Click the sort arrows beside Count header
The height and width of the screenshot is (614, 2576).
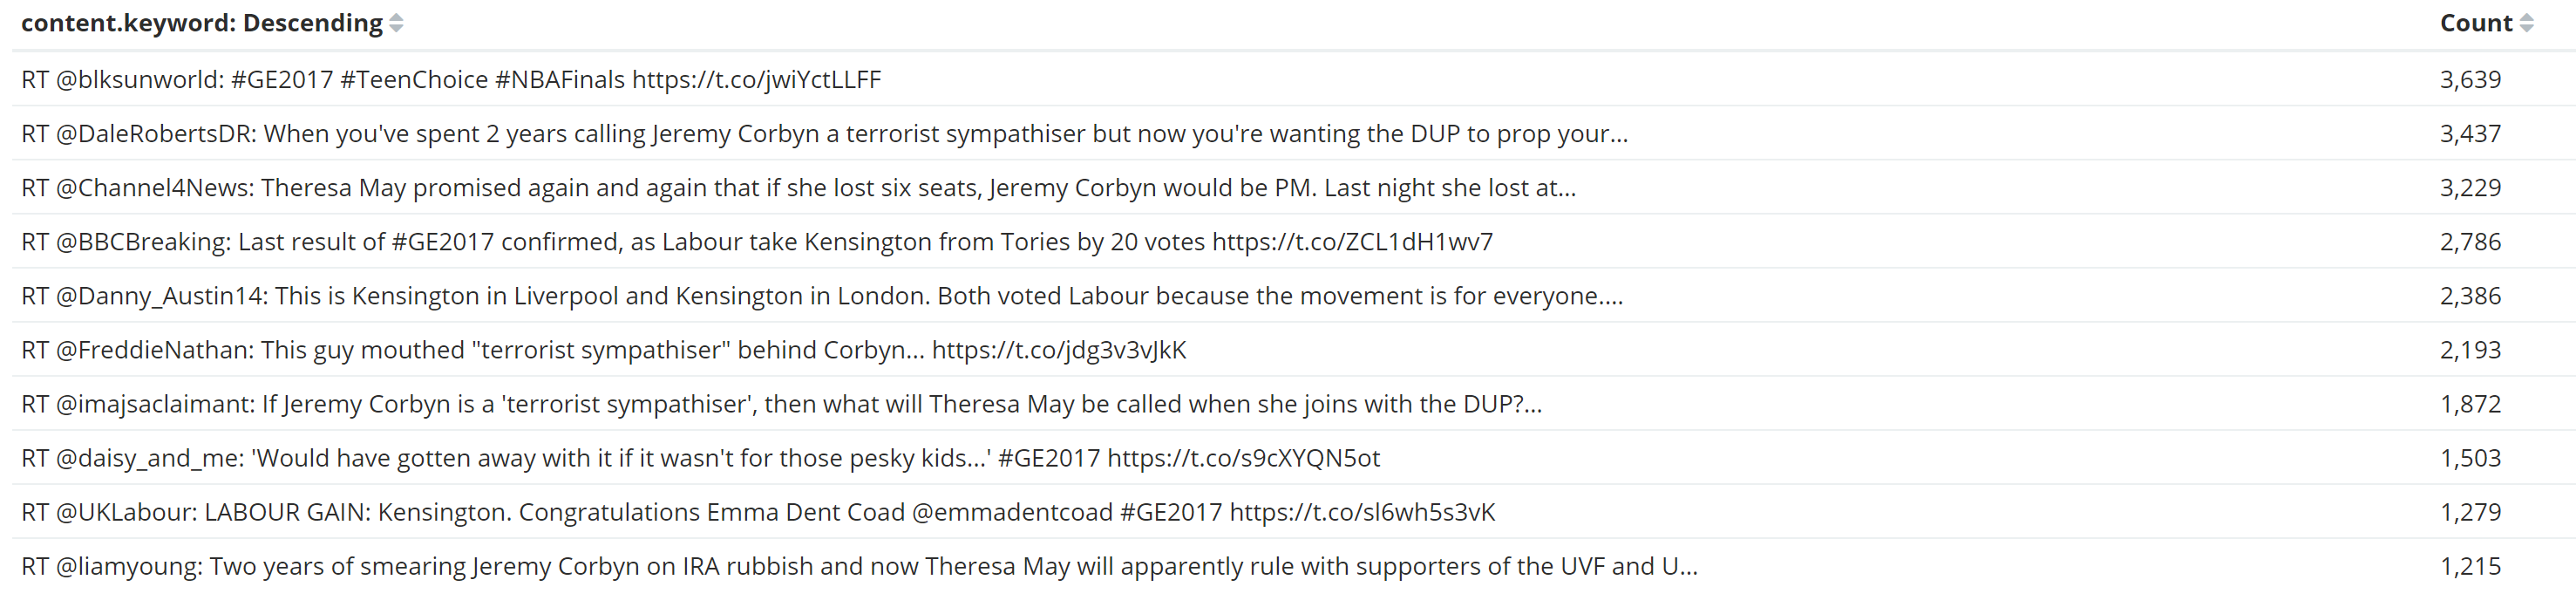pos(2526,23)
